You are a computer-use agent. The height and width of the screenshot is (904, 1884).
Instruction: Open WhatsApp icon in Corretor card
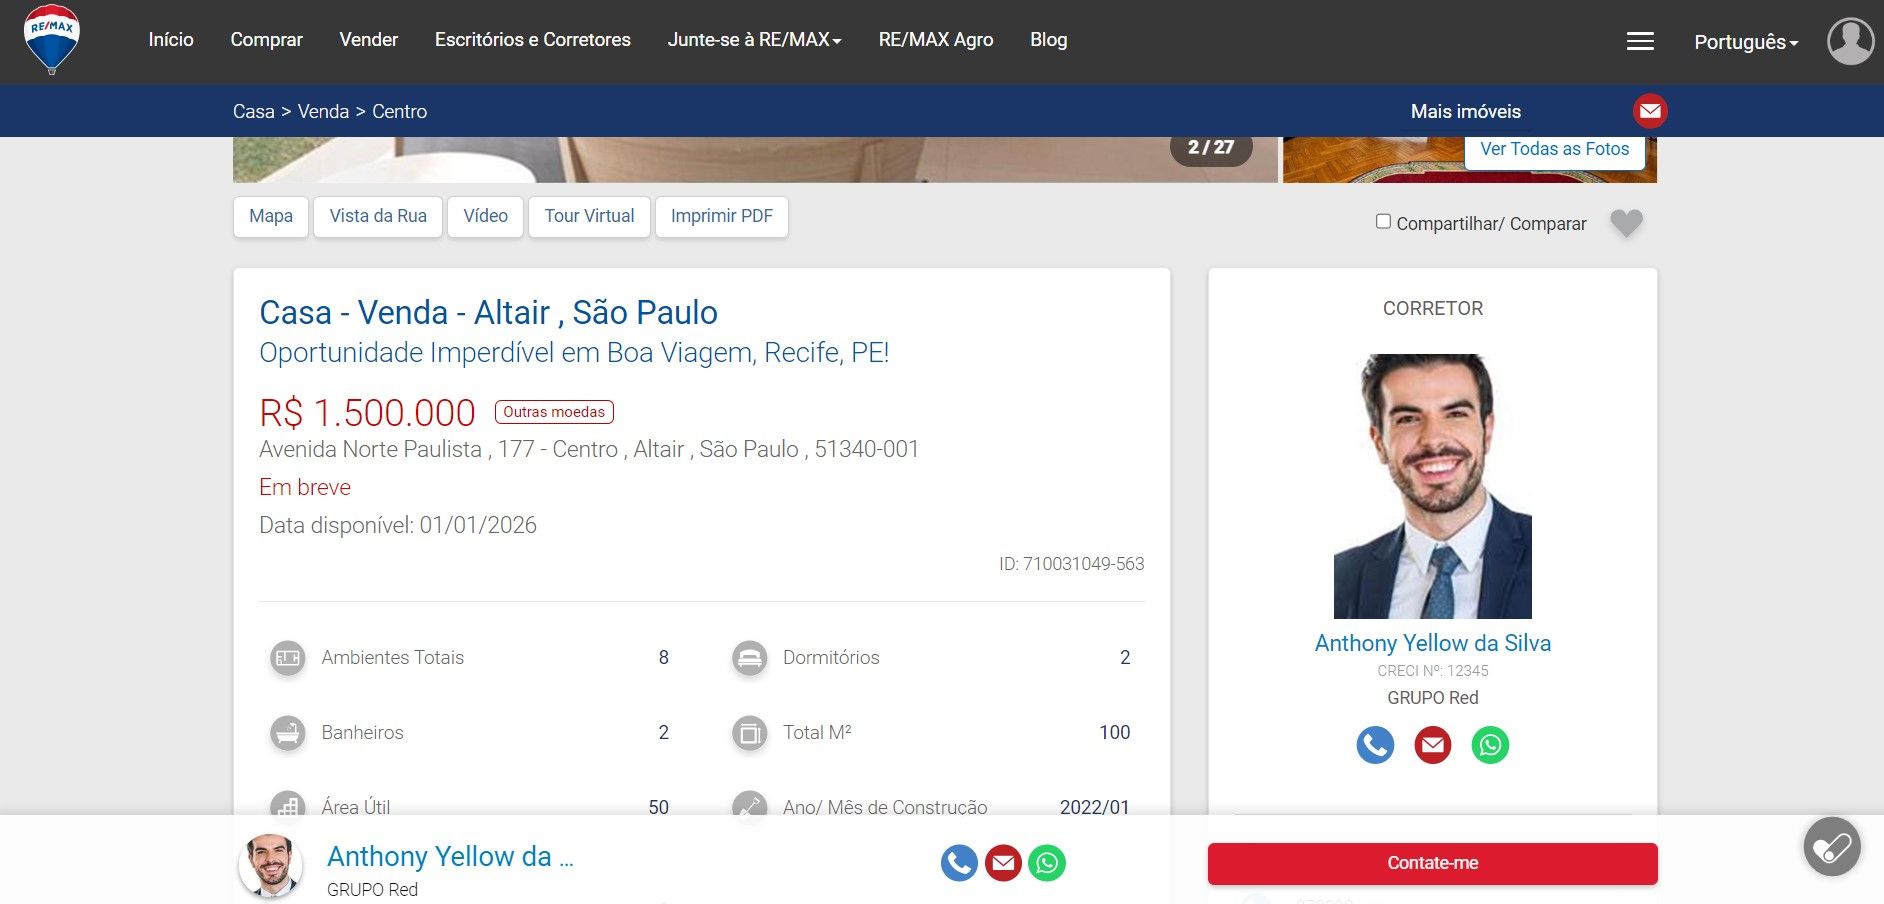point(1490,745)
